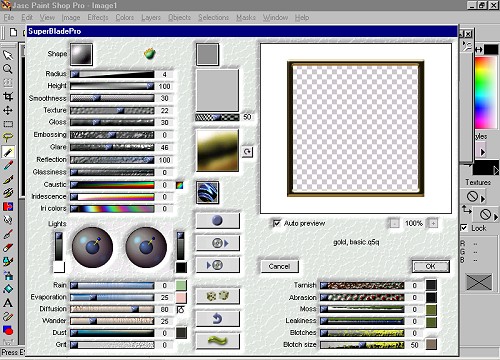
Task: Rotate the environment map
Action: point(247,152)
